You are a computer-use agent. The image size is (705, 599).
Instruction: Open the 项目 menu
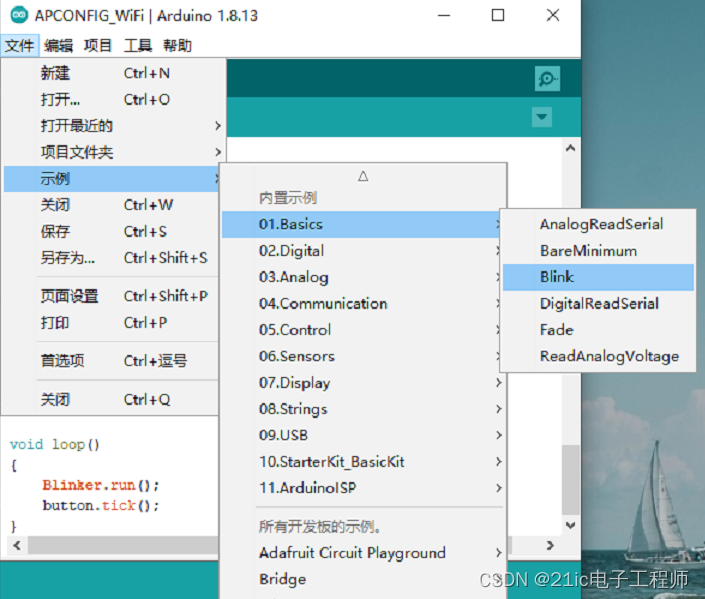(x=98, y=45)
